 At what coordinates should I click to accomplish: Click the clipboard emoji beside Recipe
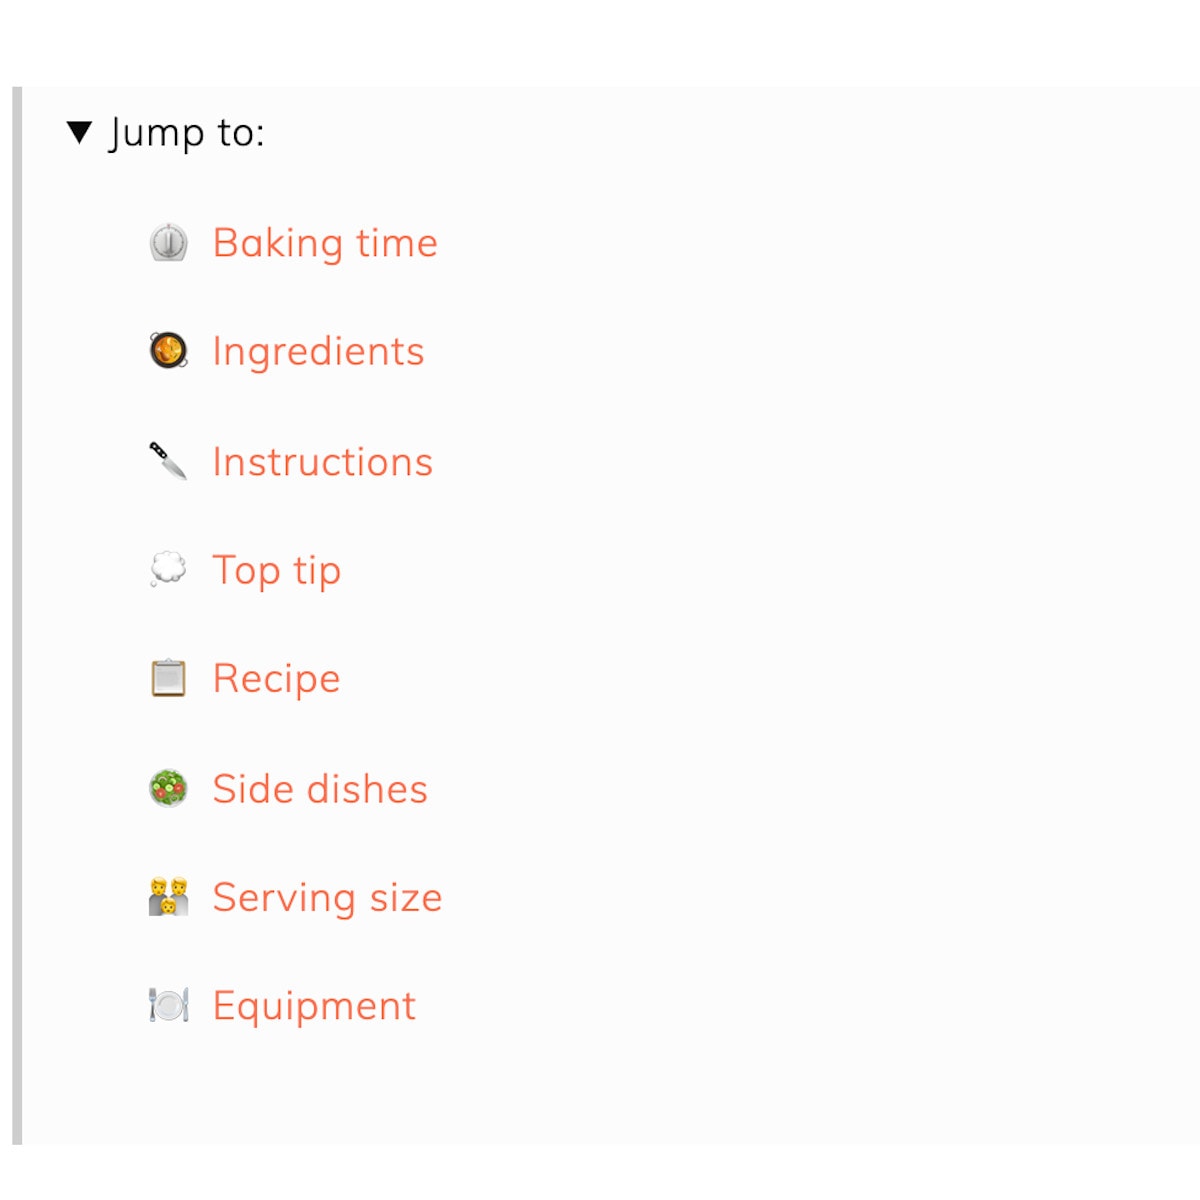(168, 678)
